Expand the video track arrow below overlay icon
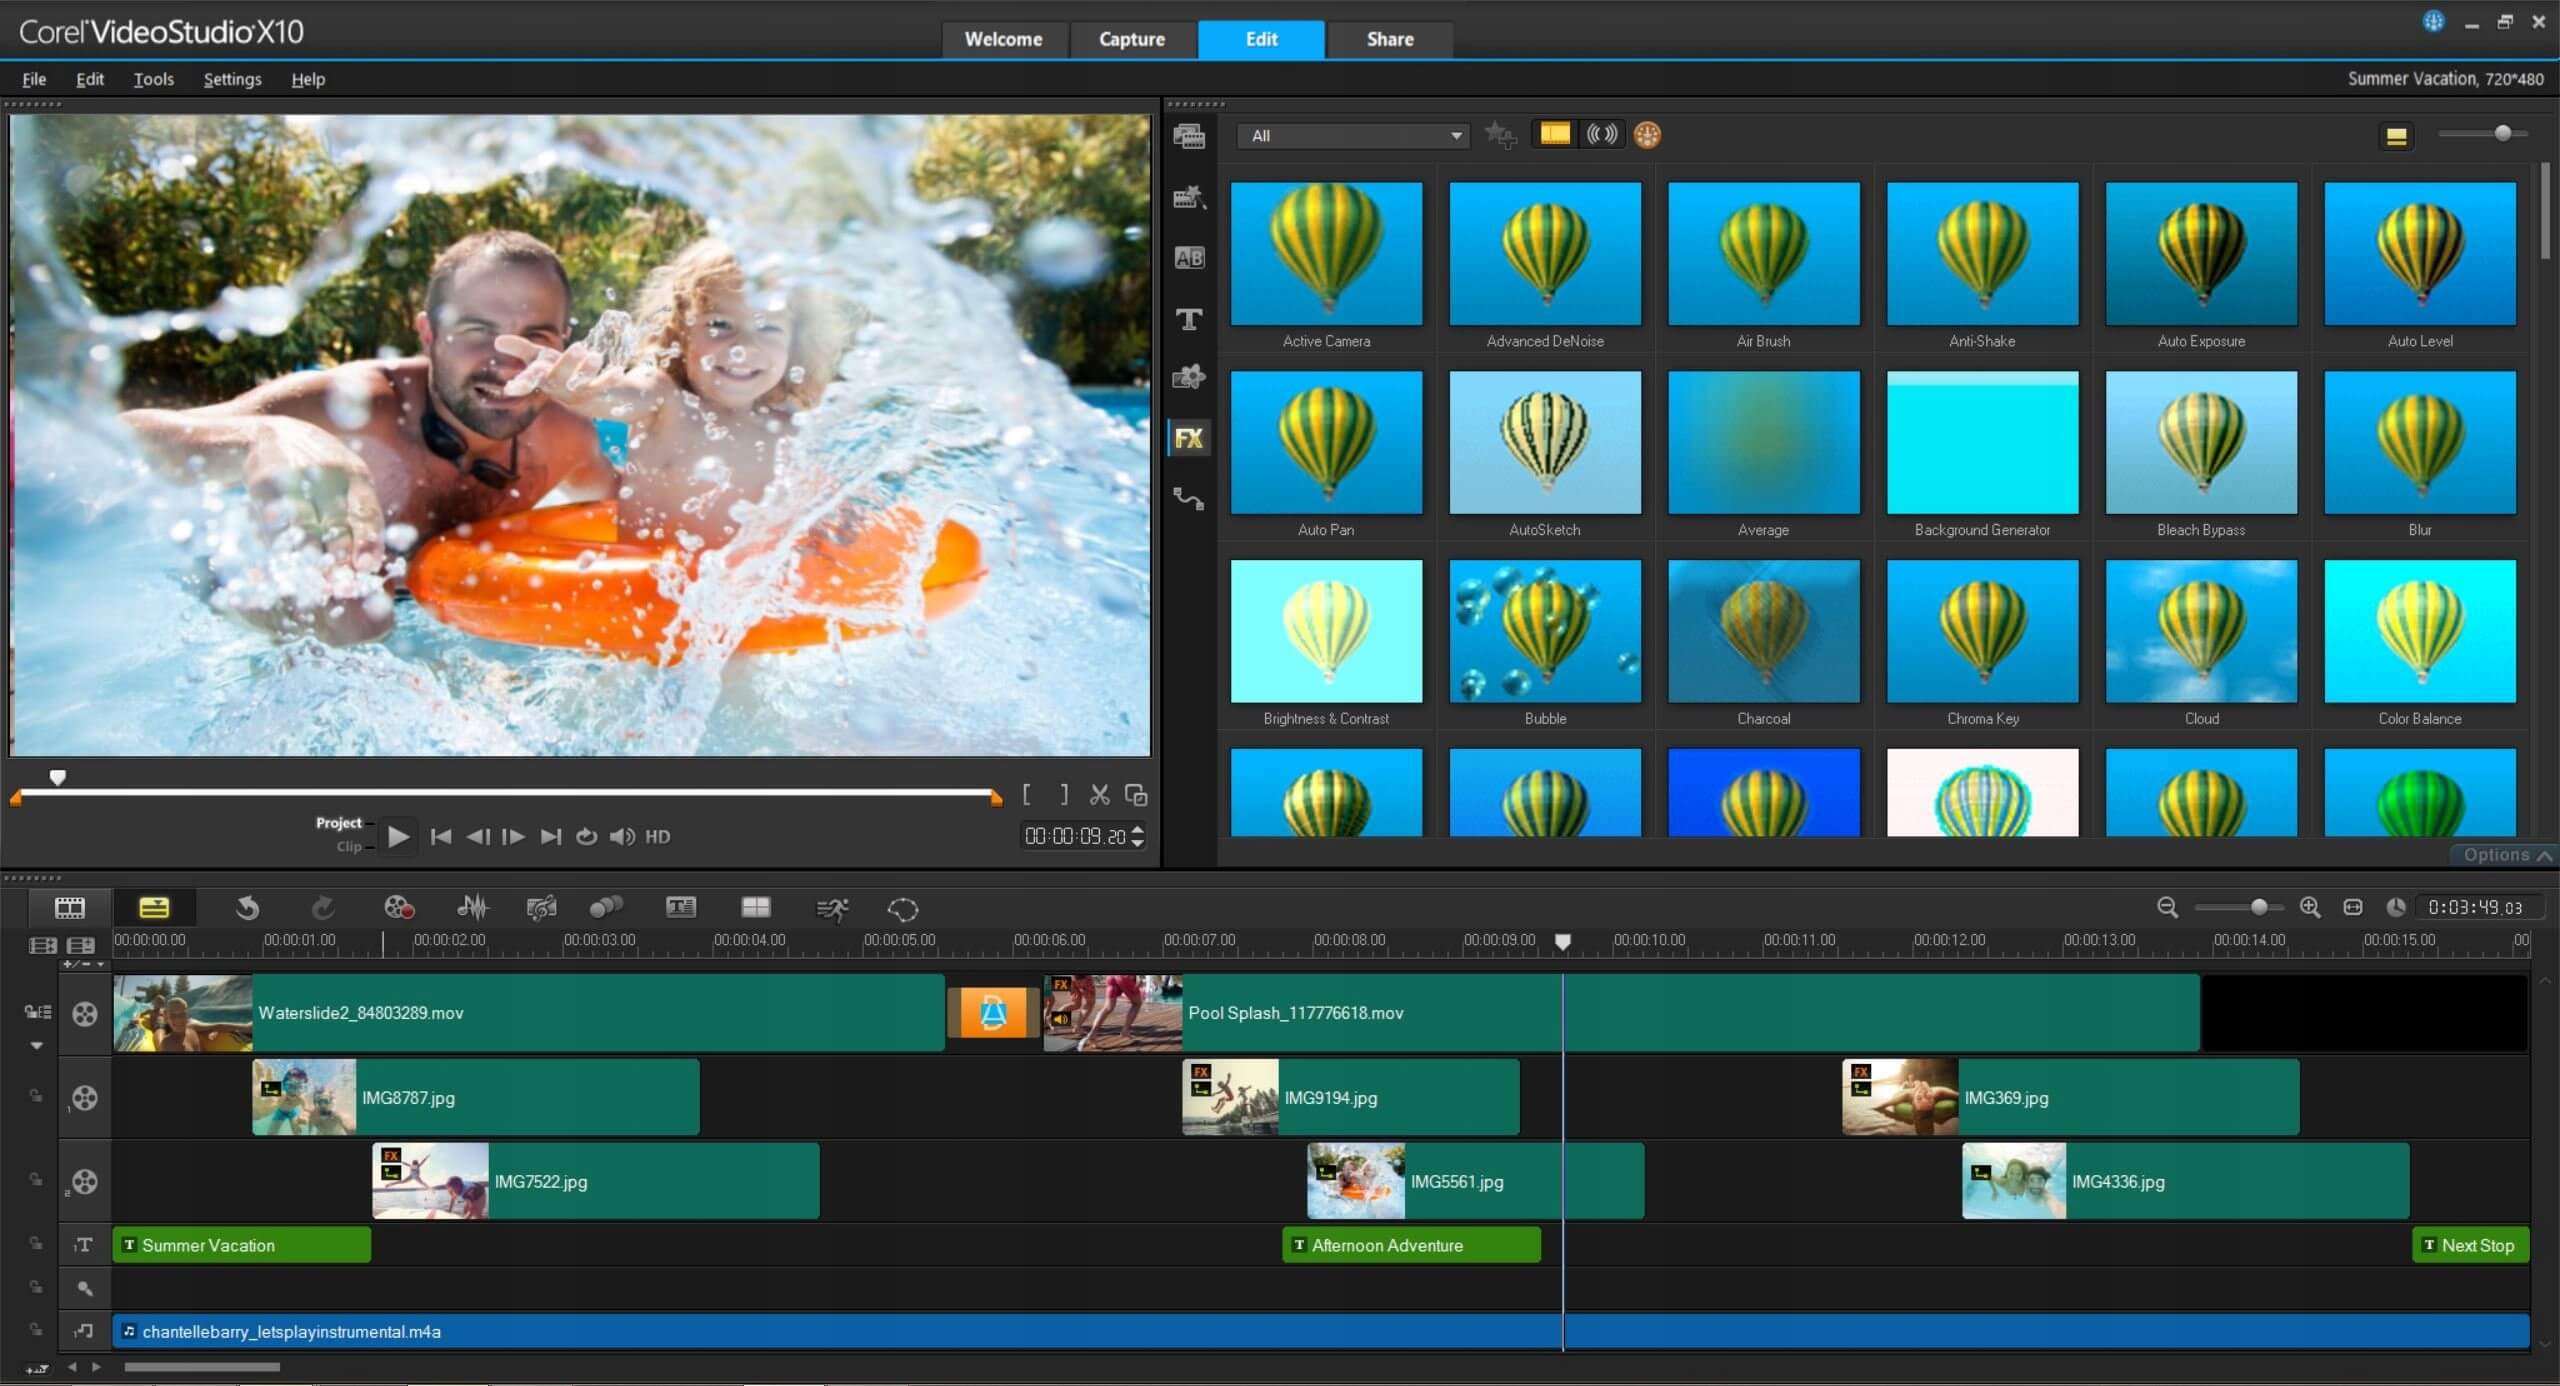This screenshot has height=1386, width=2560. (37, 1046)
